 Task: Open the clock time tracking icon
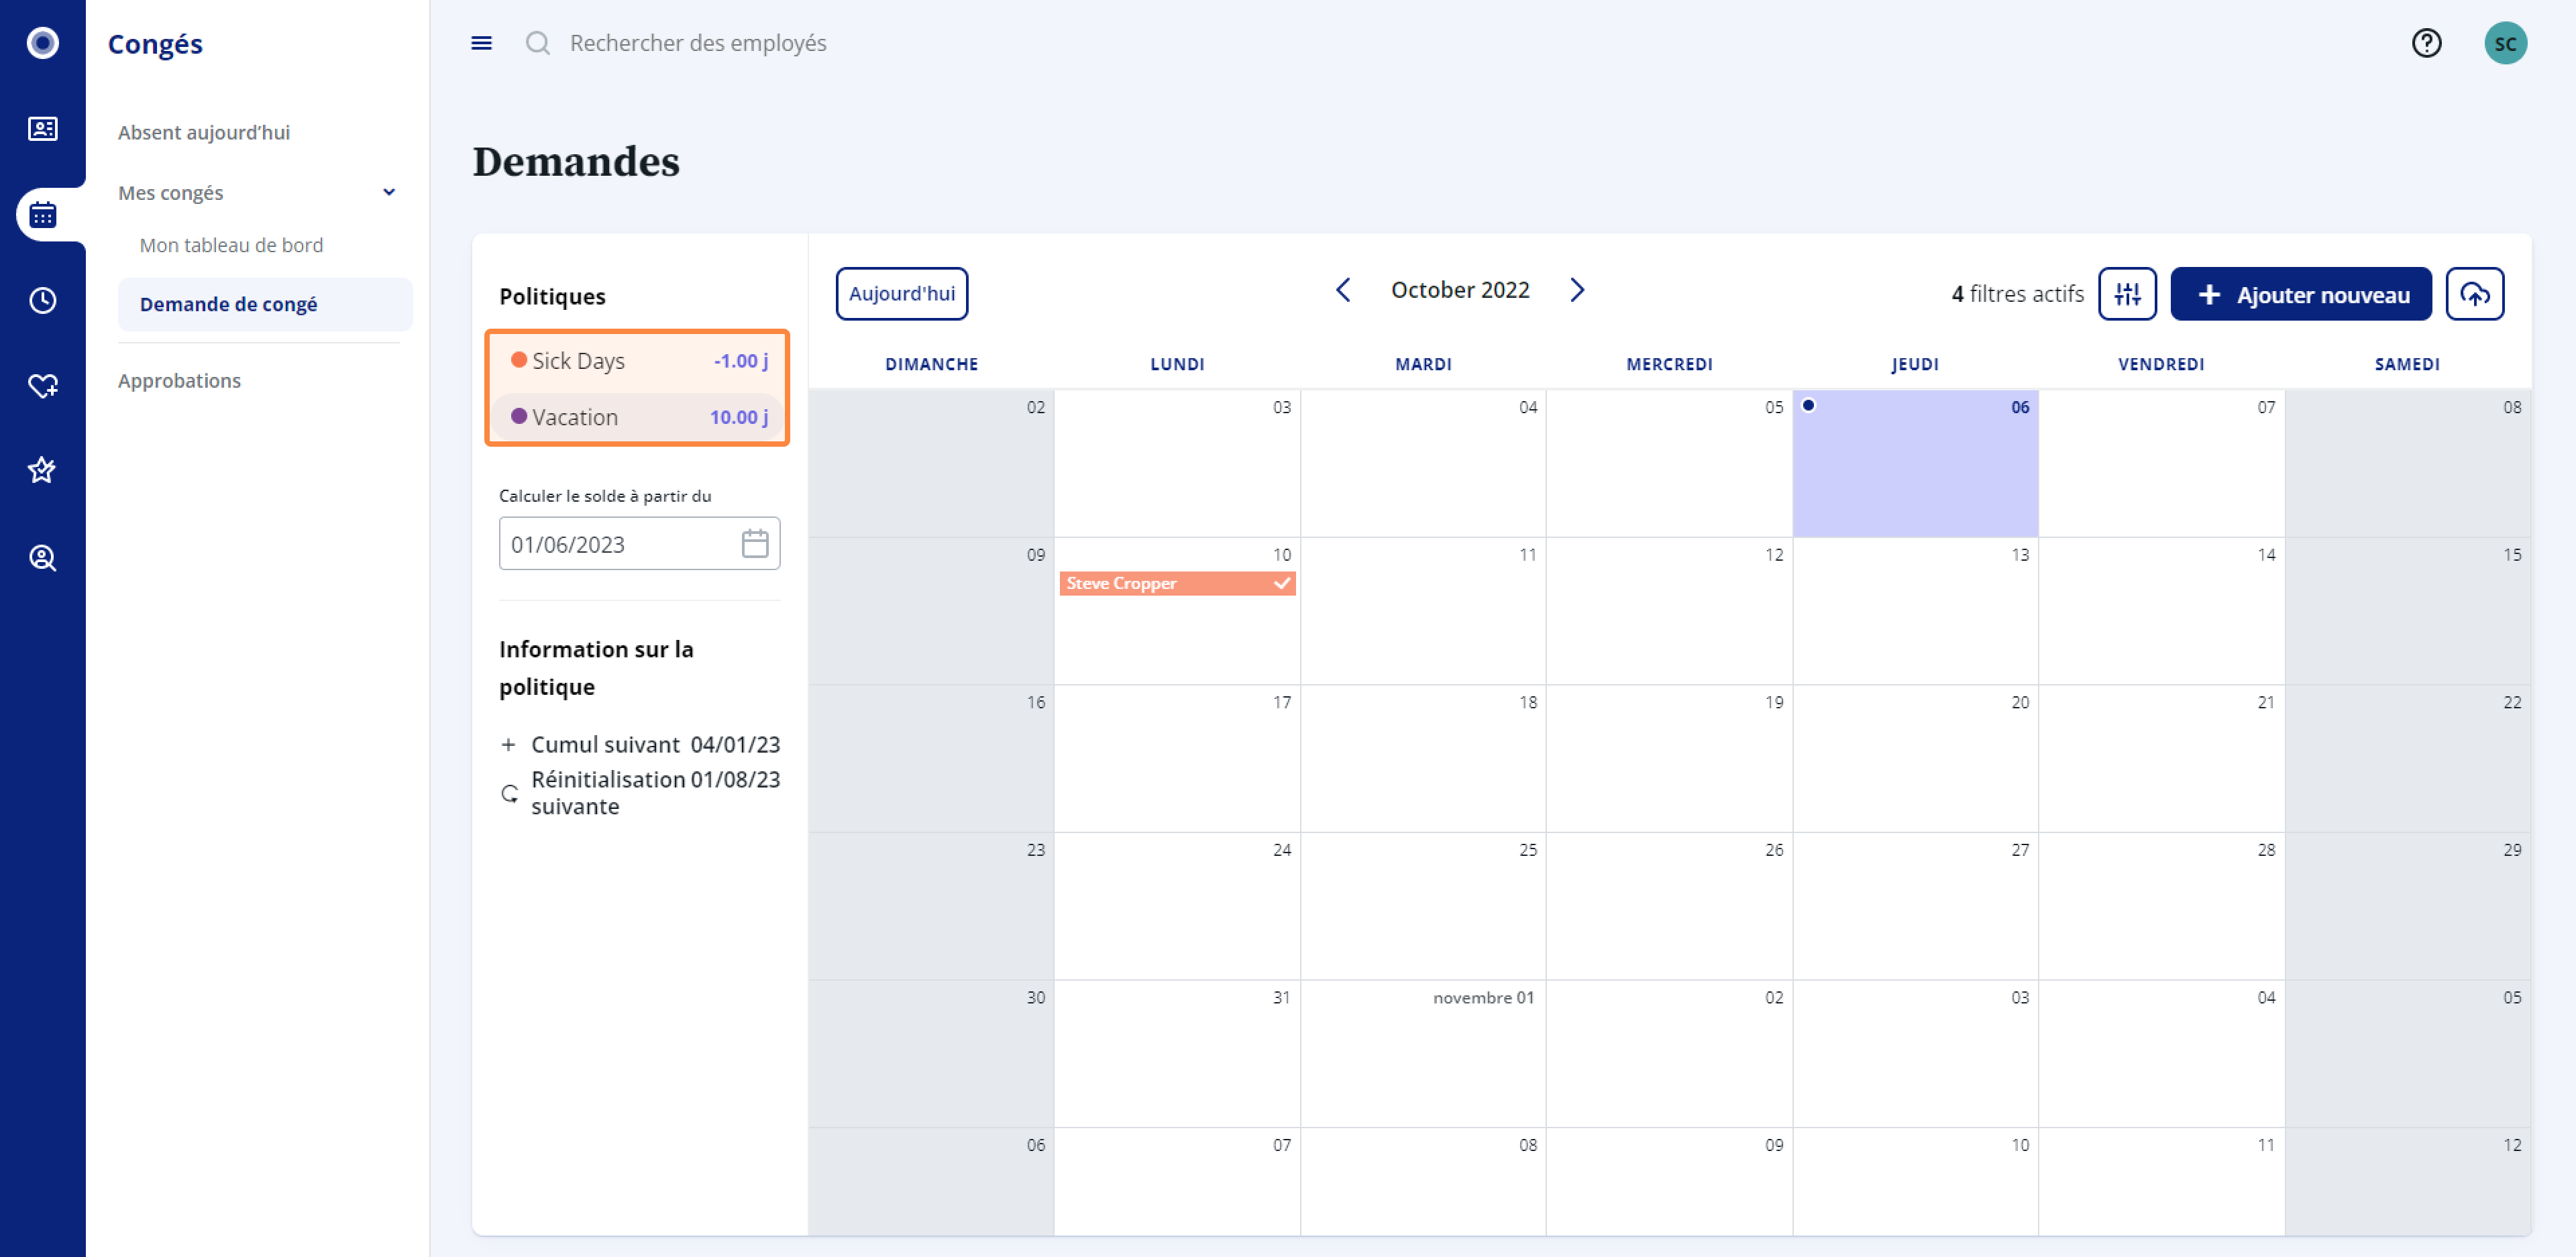(42, 300)
